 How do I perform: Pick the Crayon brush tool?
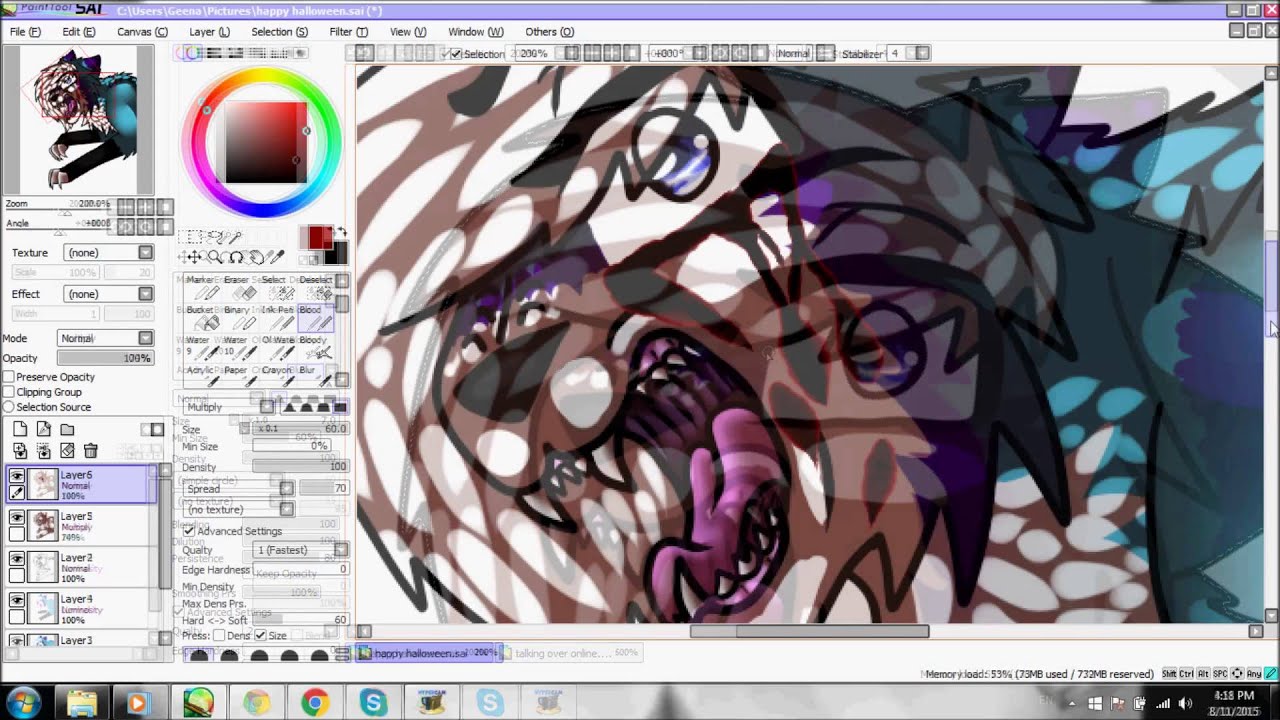279,377
